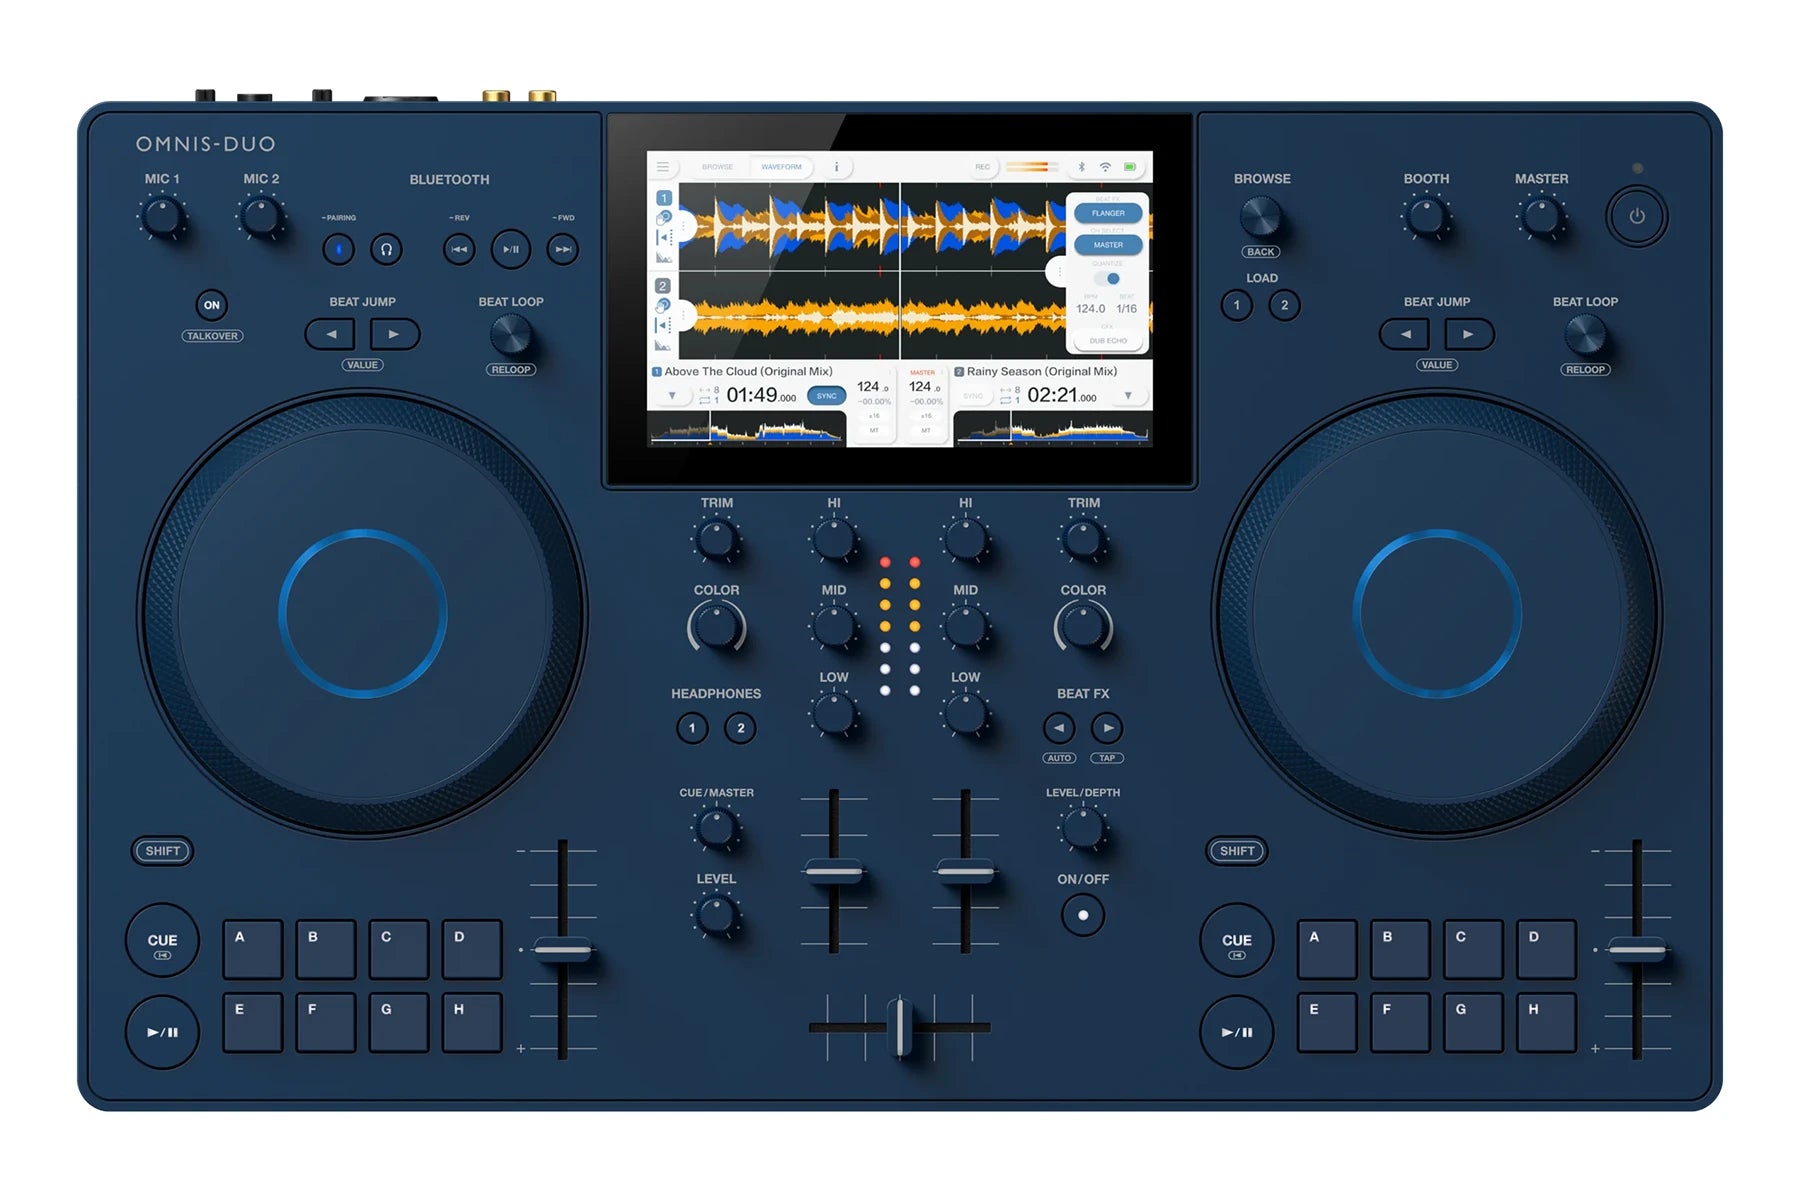Tap the REC icon to start recording

983,167
